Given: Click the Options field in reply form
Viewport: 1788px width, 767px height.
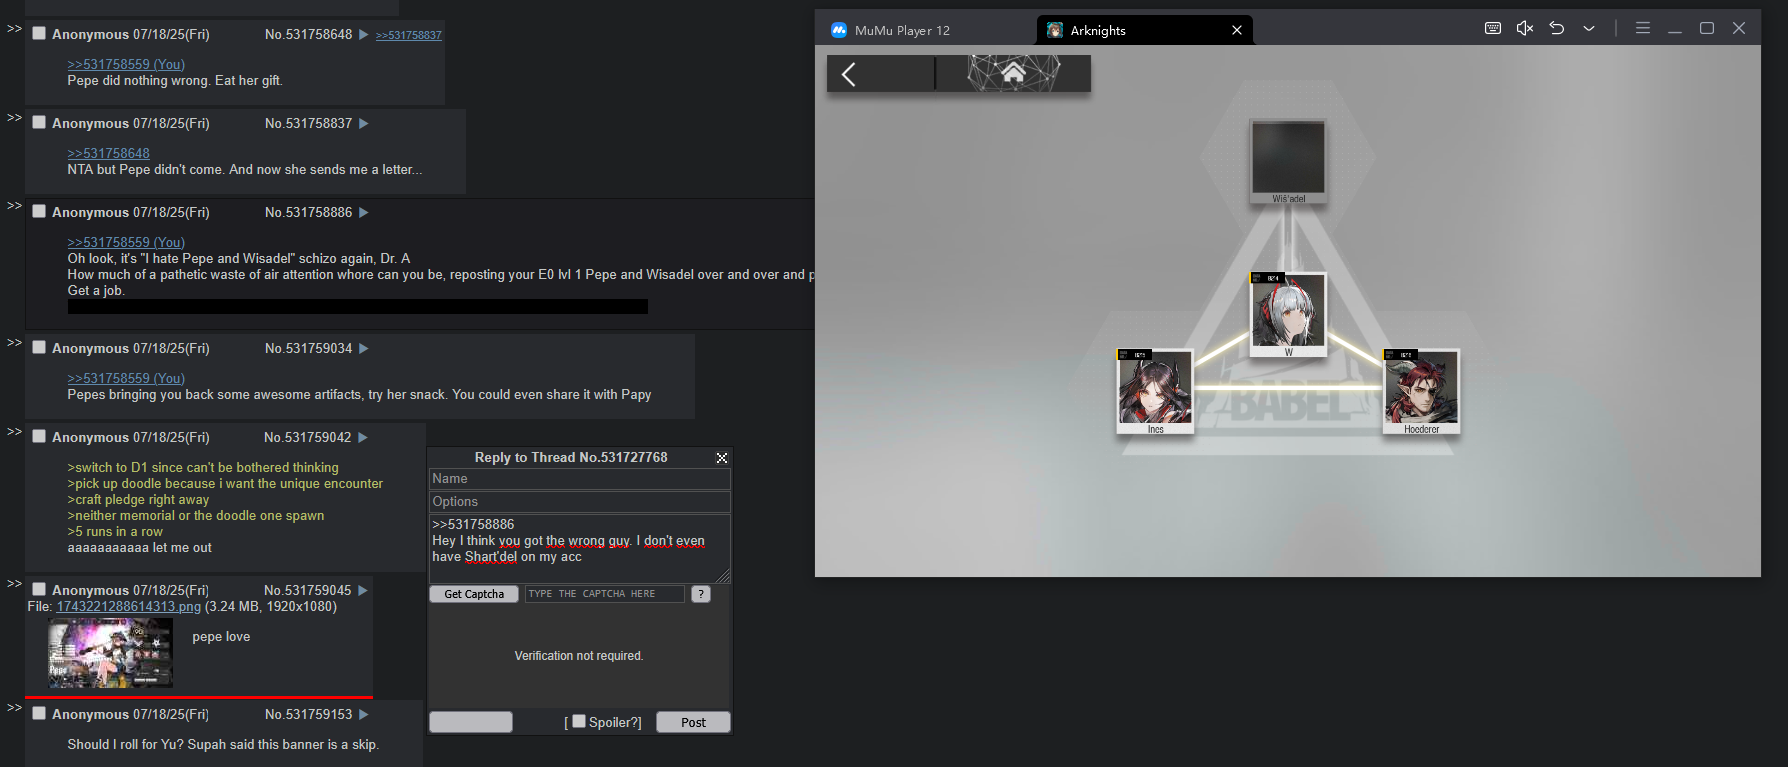Looking at the screenshot, I should 580,502.
